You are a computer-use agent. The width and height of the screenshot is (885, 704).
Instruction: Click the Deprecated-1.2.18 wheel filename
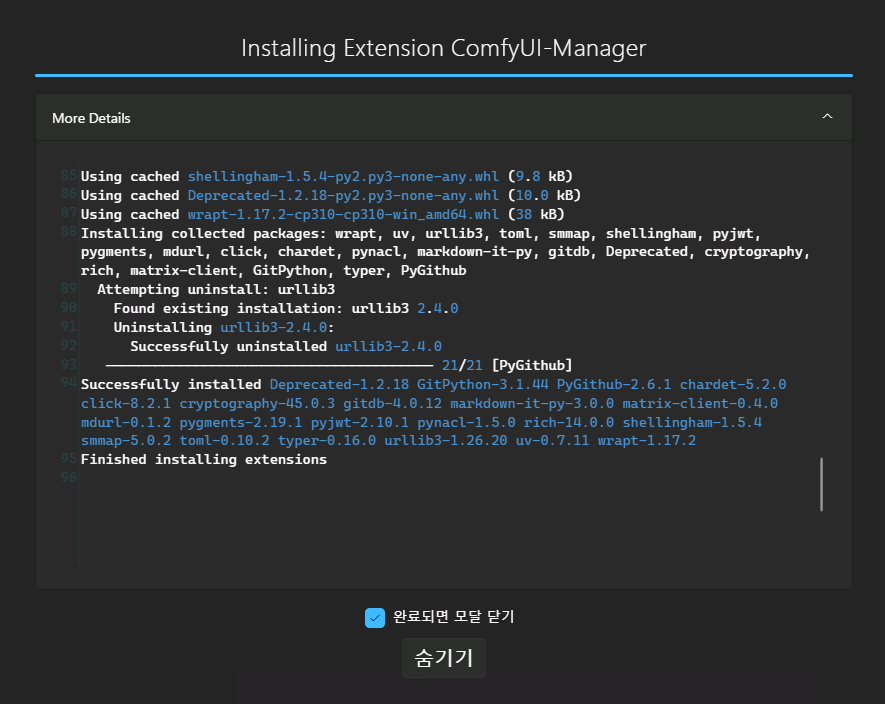pos(343,195)
